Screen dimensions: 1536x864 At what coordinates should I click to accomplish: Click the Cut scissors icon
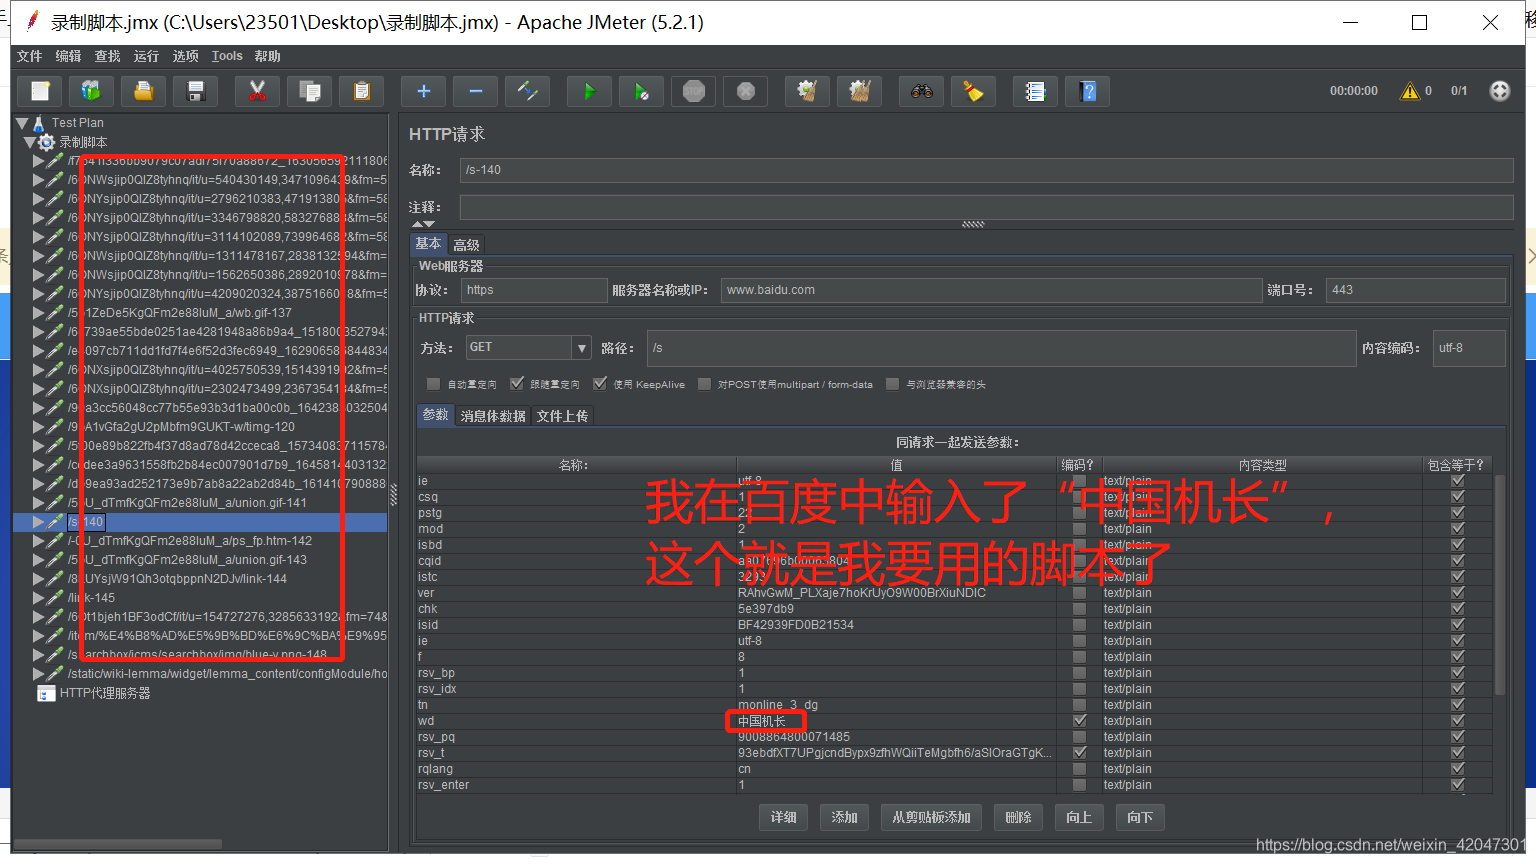258,91
